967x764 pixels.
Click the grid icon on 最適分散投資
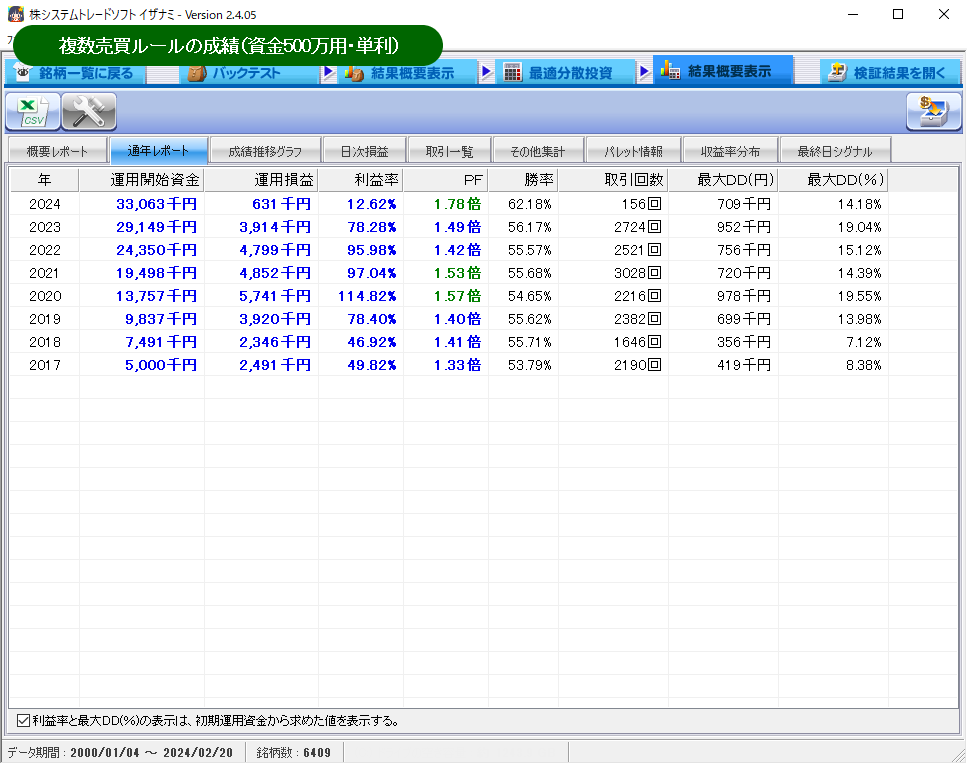click(x=512, y=73)
